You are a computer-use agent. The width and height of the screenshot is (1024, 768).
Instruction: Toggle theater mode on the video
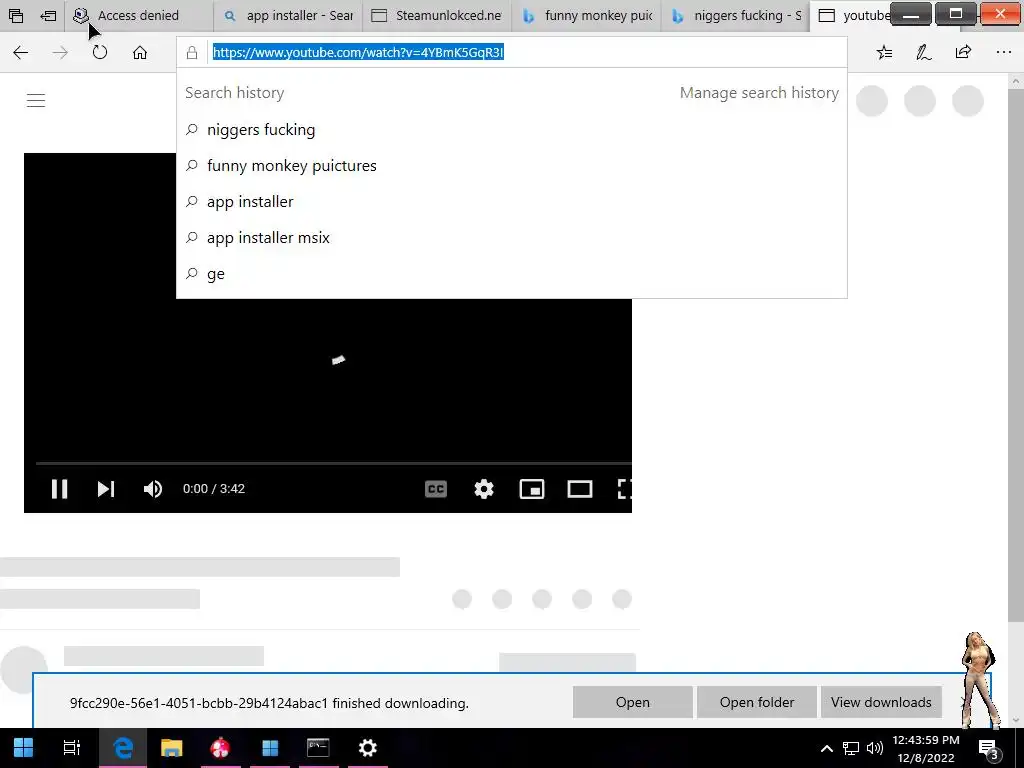pyautogui.click(x=580, y=488)
